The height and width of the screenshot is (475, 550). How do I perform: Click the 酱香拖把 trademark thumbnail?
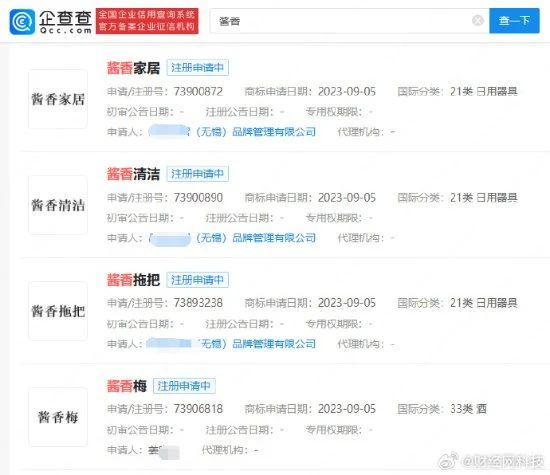point(58,311)
